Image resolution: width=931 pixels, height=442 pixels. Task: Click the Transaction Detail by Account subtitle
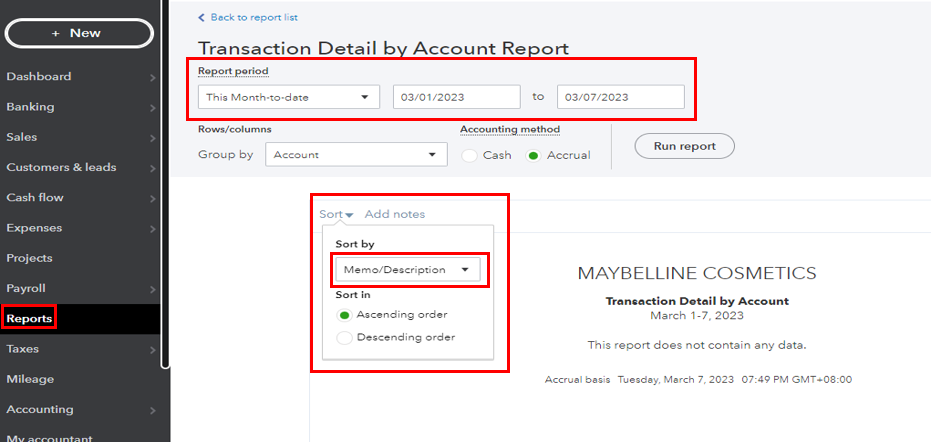pos(697,301)
